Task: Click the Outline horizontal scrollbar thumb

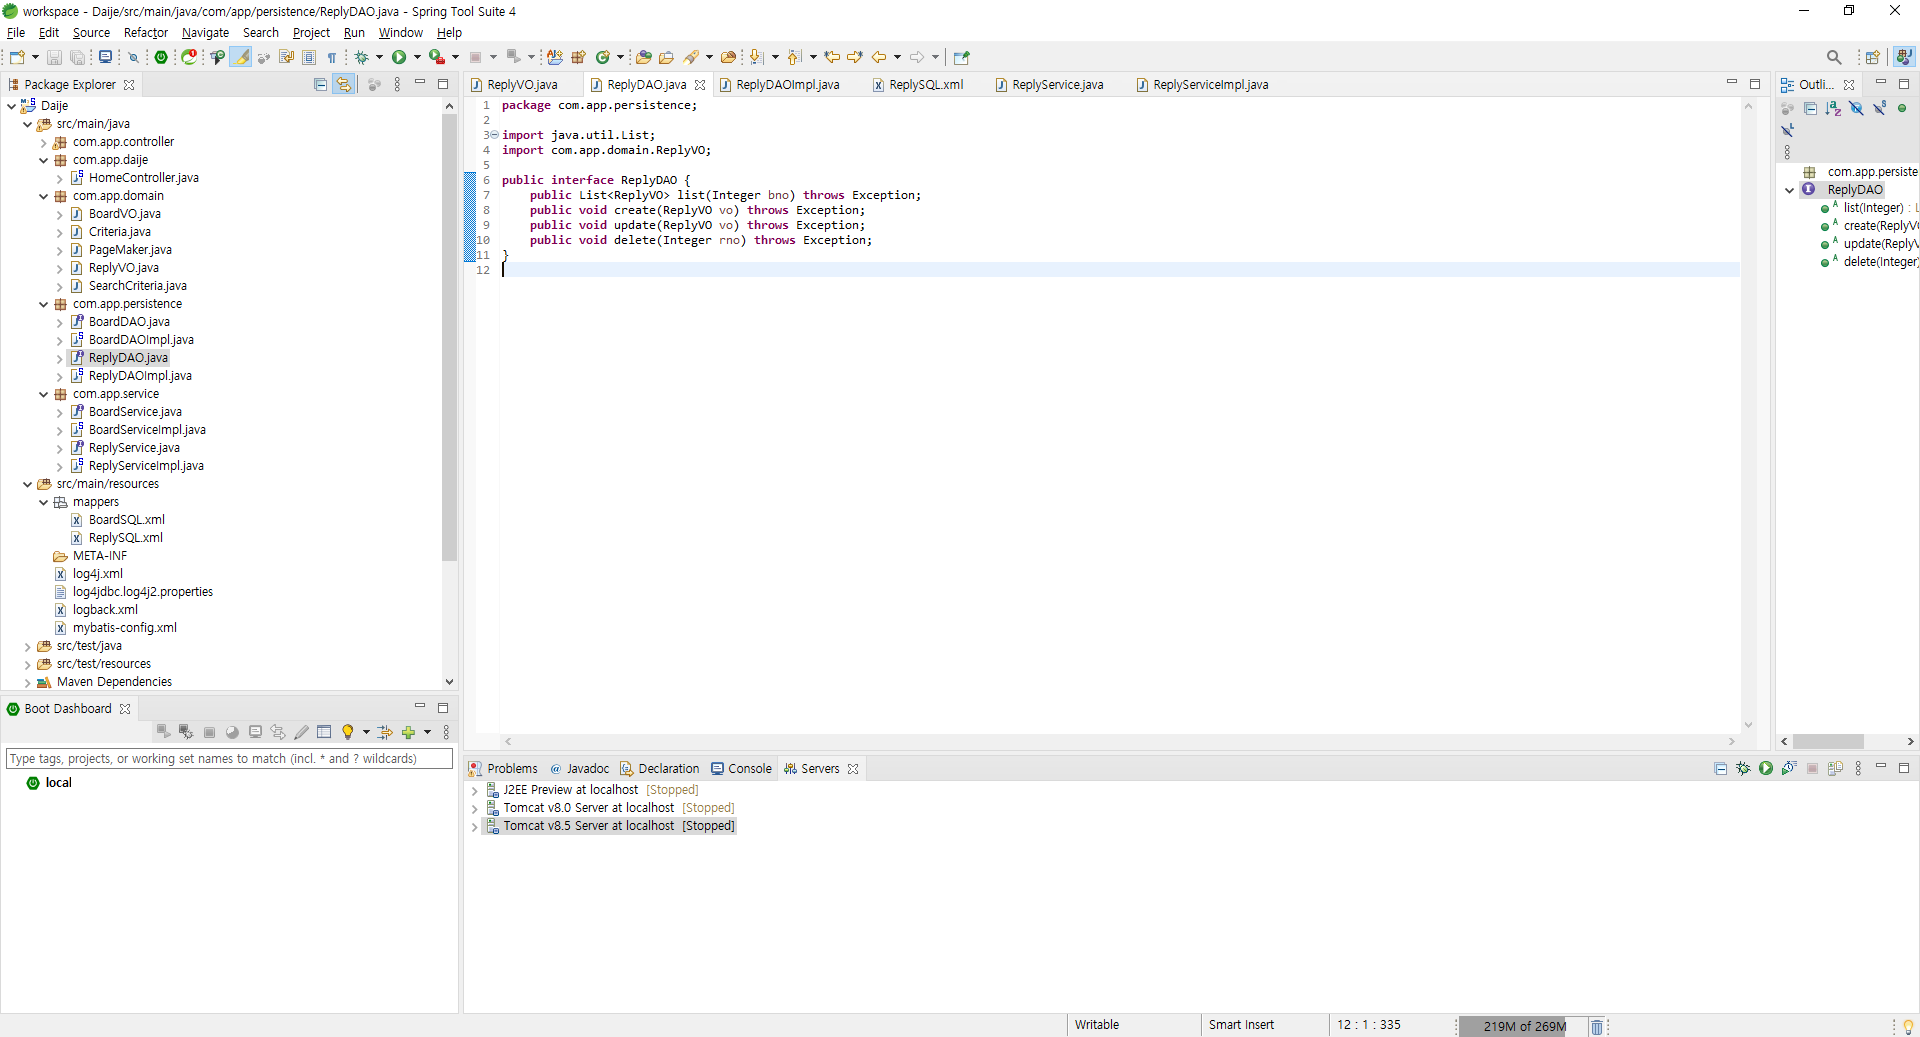Action: (x=1828, y=742)
